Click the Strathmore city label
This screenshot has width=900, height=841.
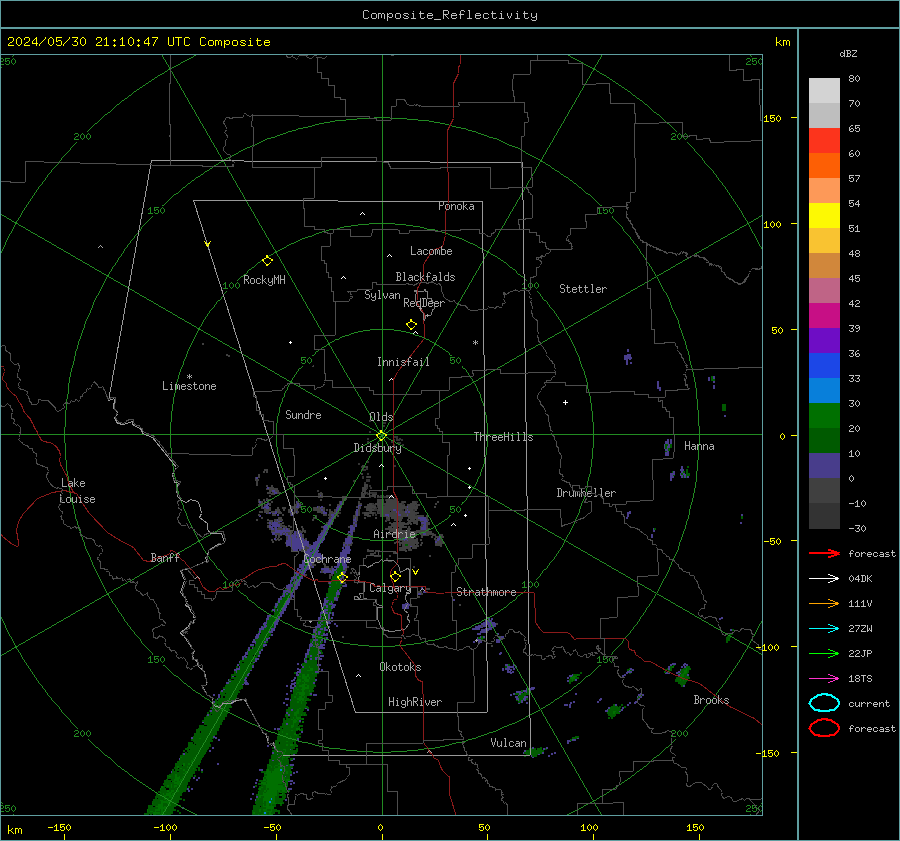(x=486, y=592)
